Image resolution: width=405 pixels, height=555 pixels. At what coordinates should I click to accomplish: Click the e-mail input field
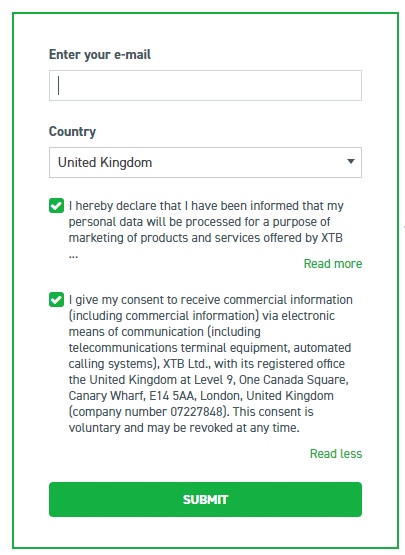pyautogui.click(x=205, y=85)
